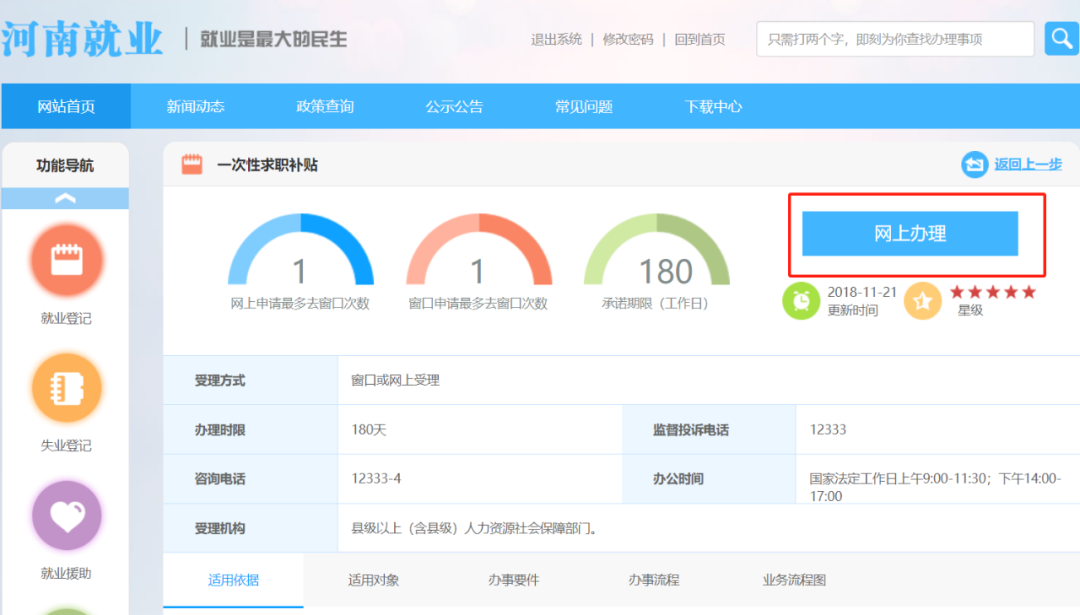Viewport: 1080px width, 615px height.
Task: Click the search magnifier icon button
Action: [x=1061, y=39]
